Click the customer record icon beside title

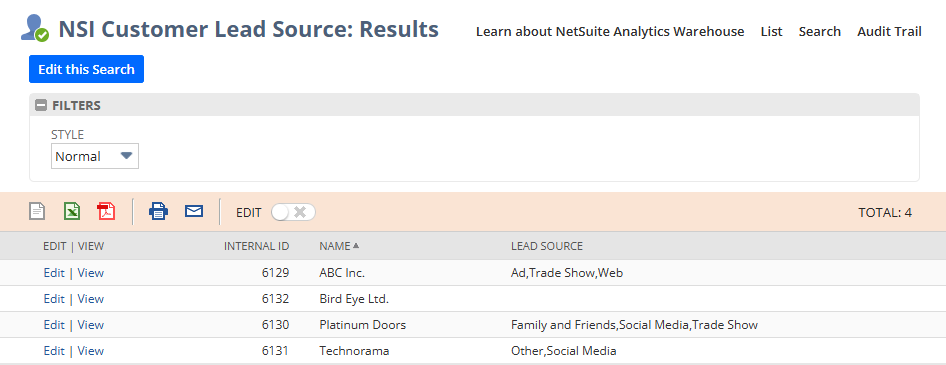pyautogui.click(x=34, y=28)
